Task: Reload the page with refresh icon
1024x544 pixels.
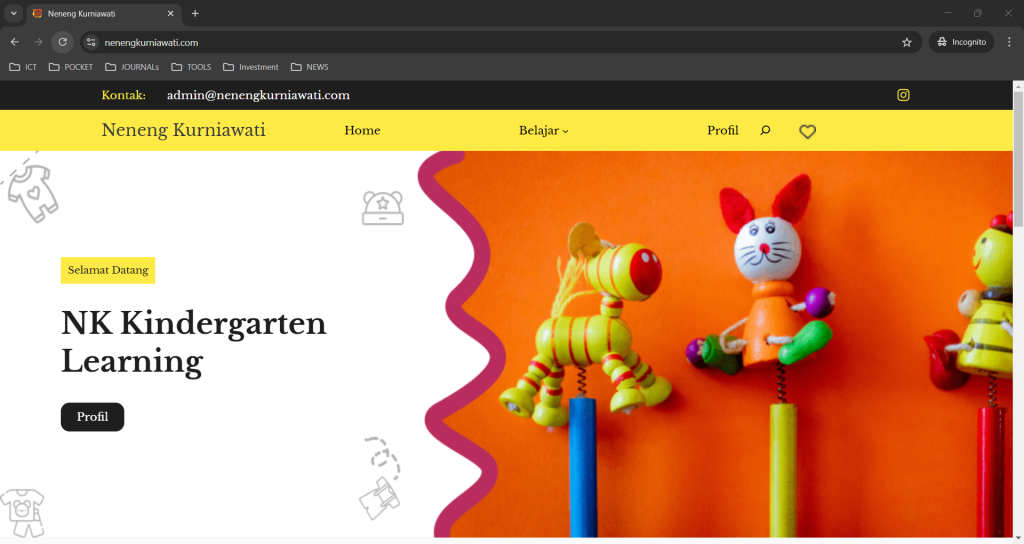Action: (63, 42)
